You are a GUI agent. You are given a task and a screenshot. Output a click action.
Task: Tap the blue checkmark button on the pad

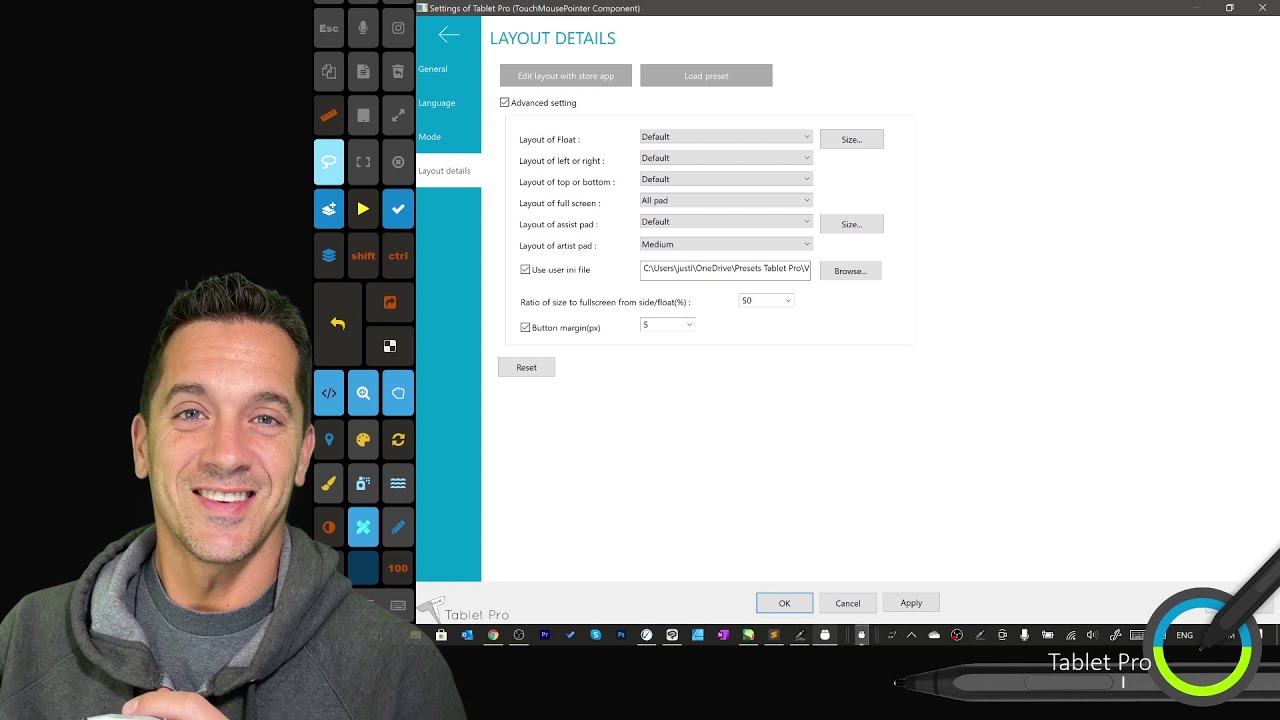[x=398, y=209]
